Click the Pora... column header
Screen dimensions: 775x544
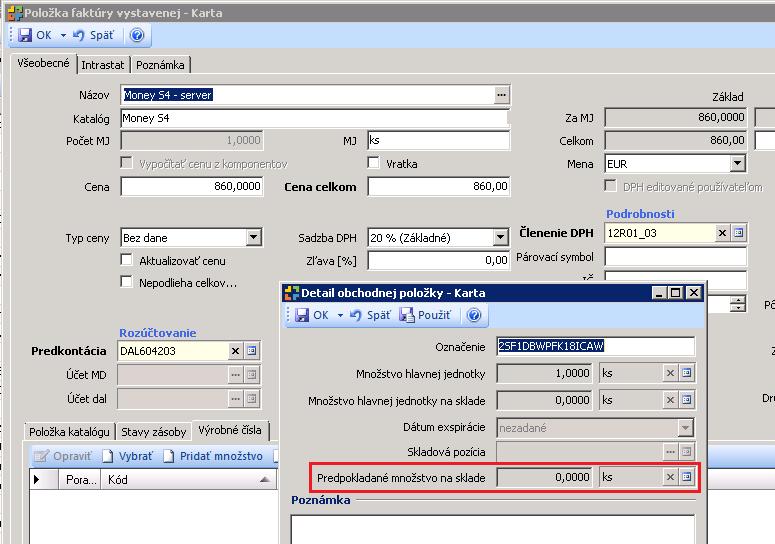81,480
